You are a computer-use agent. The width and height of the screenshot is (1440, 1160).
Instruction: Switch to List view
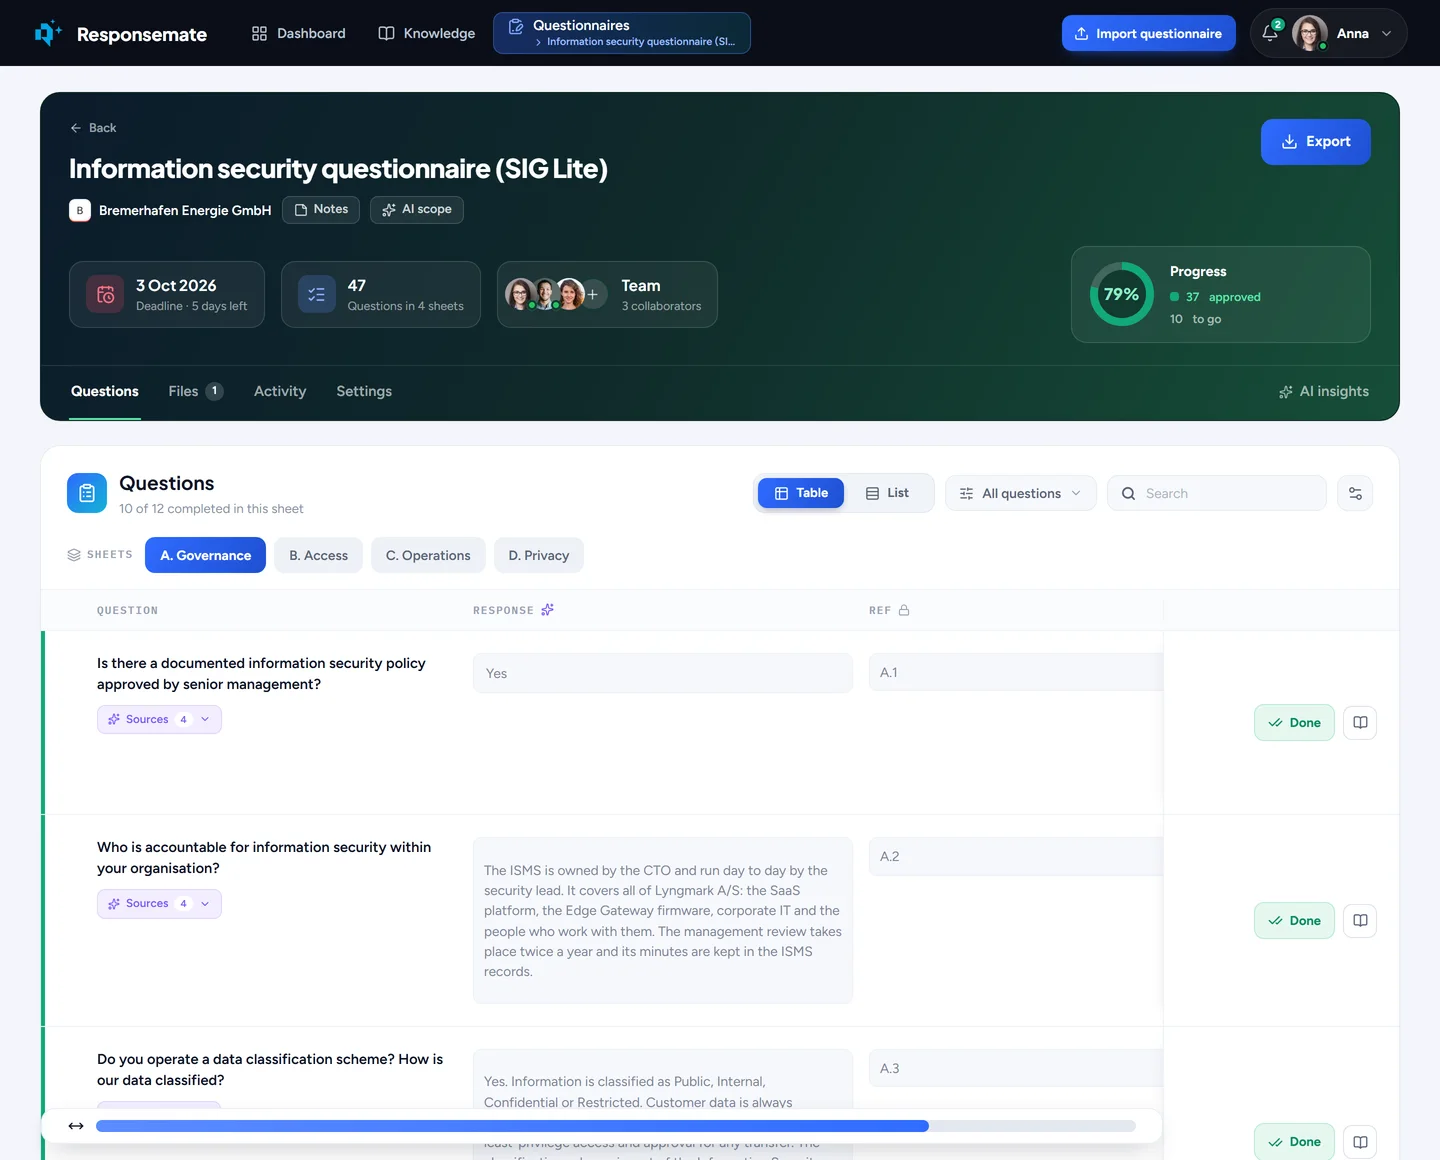[x=887, y=493]
